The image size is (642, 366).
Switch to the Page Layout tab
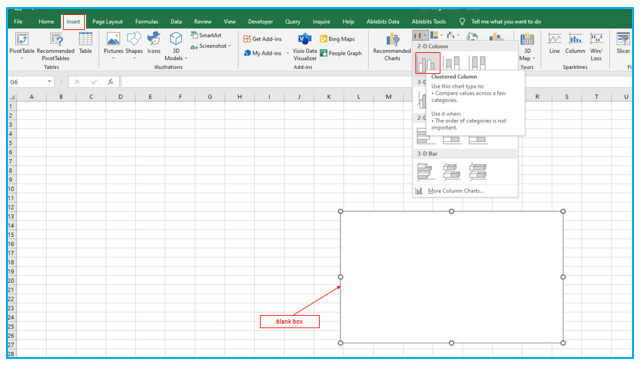[107, 22]
